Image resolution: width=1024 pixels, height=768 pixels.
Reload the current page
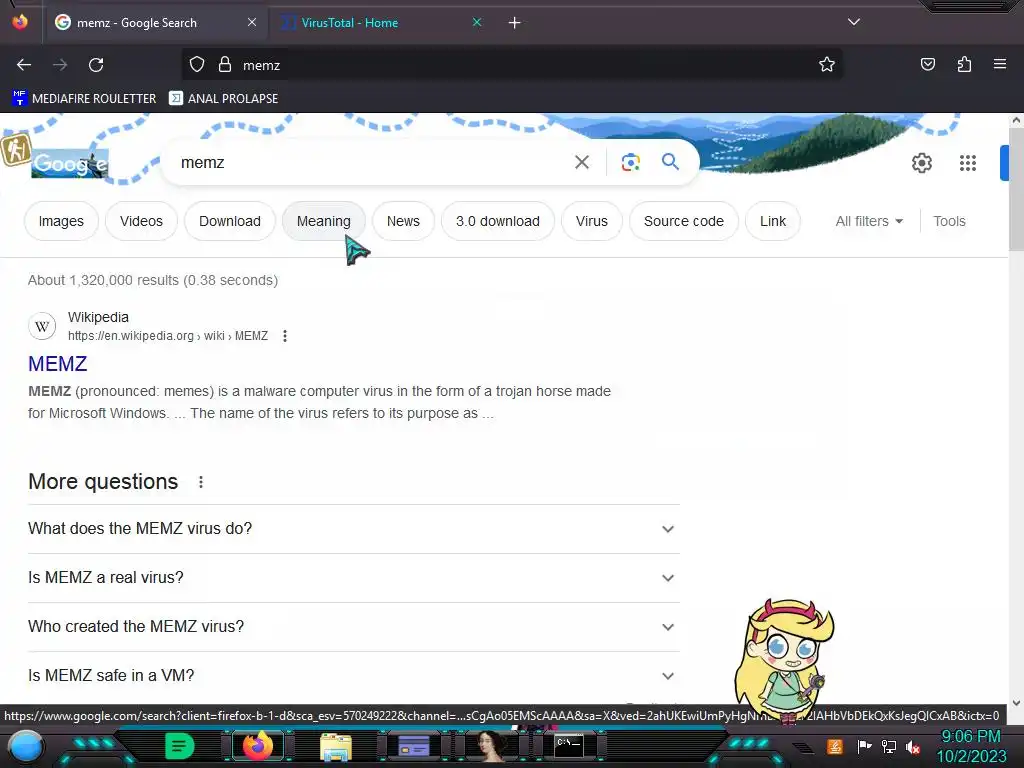pos(96,65)
